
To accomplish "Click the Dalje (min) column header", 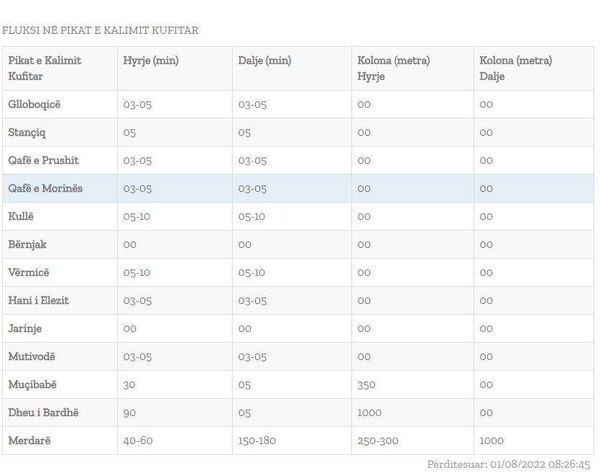I will coord(264,60).
